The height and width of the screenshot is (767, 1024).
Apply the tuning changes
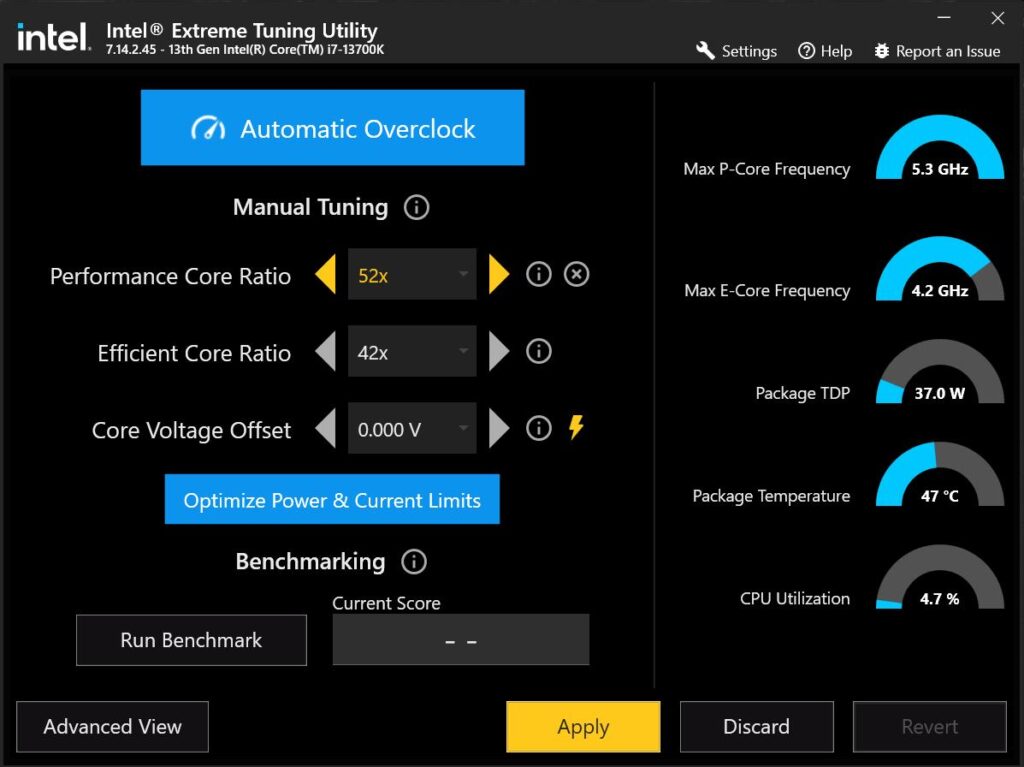point(583,726)
